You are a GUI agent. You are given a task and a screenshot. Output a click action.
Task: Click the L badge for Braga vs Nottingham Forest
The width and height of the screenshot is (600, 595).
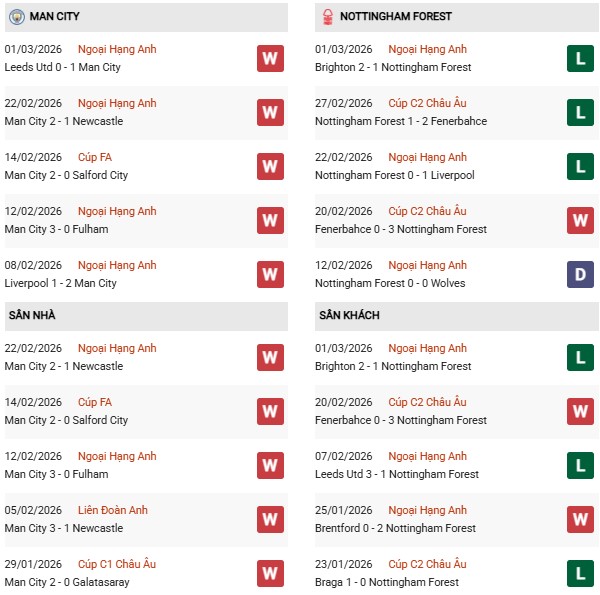click(x=580, y=573)
